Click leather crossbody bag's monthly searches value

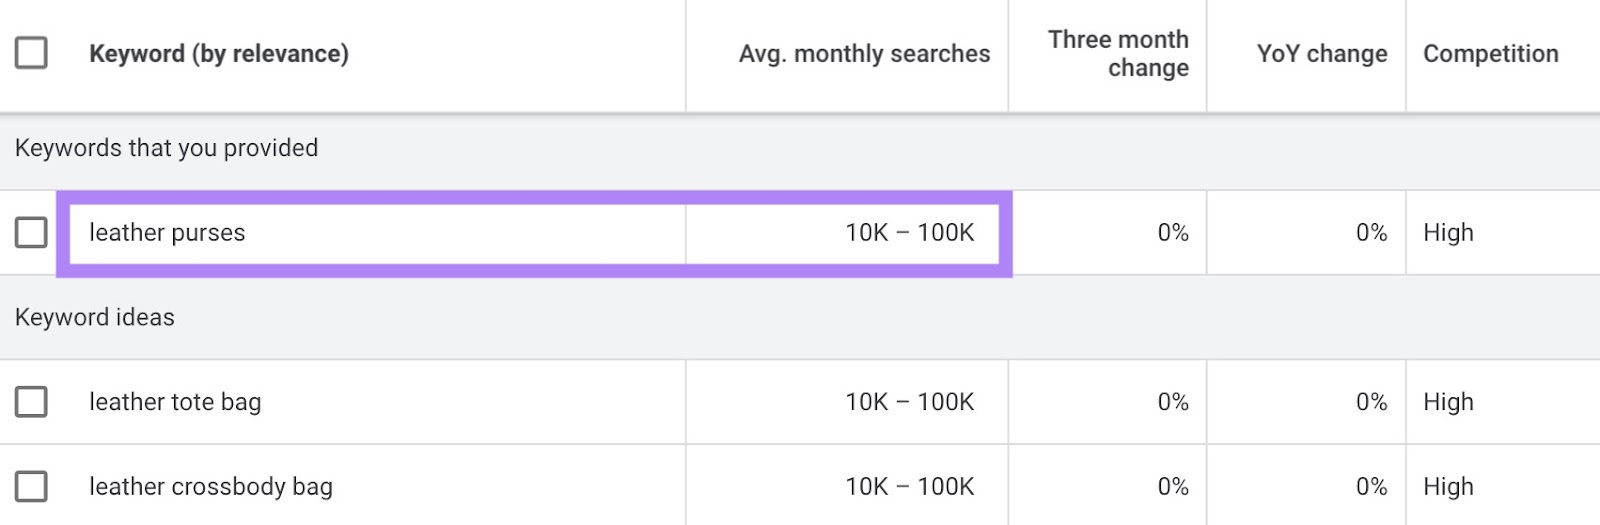[909, 487]
